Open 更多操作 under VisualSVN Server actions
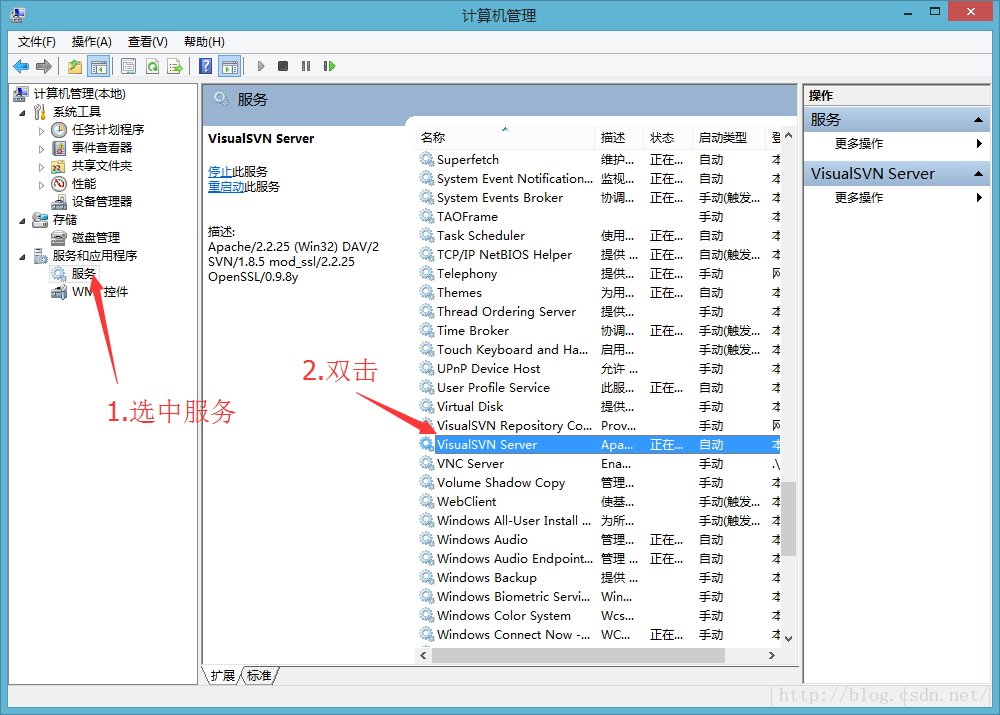The height and width of the screenshot is (715, 1000). tap(858, 198)
